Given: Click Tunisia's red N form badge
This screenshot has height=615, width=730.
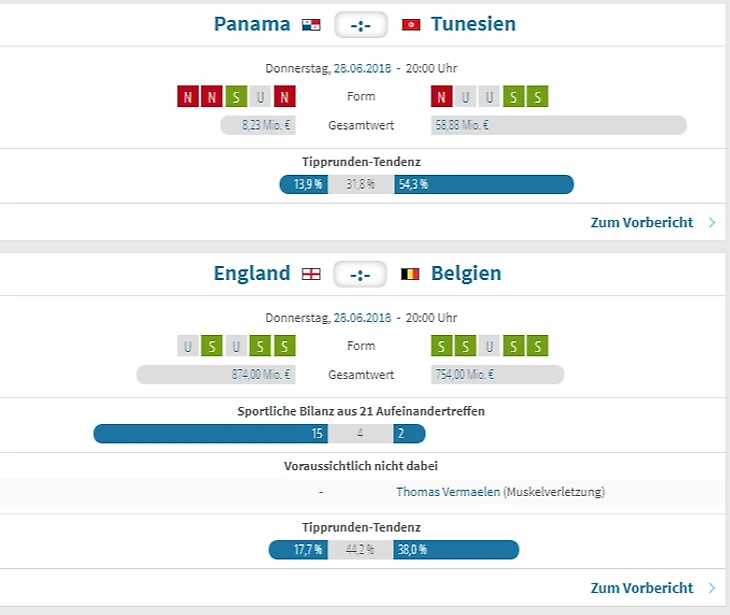Looking at the screenshot, I should pos(440,97).
